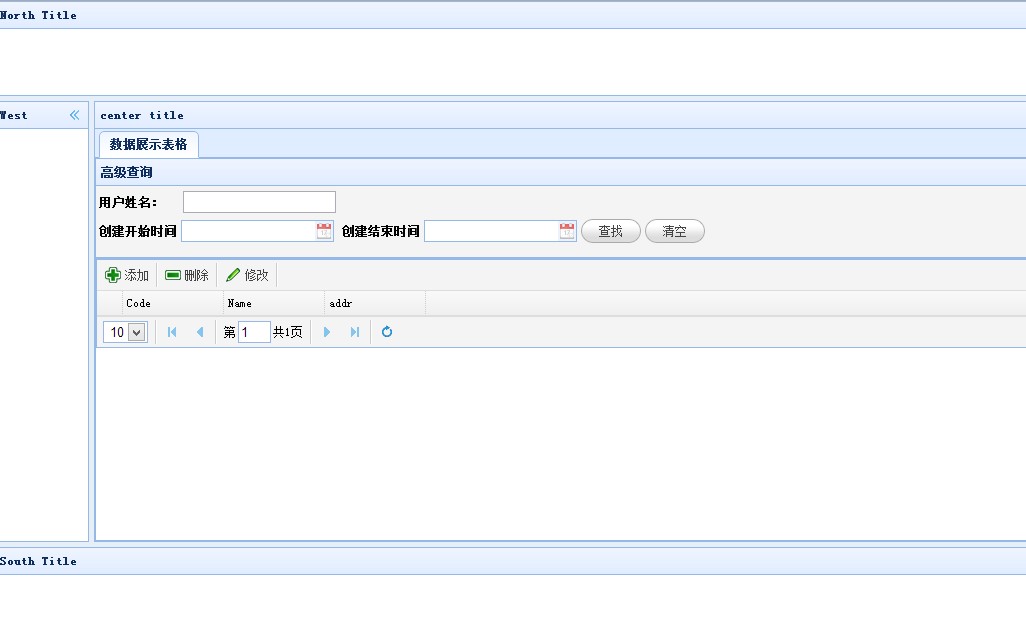Image resolution: width=1026 pixels, height=633 pixels.
Task: Refresh the data grid
Action: coord(387,332)
